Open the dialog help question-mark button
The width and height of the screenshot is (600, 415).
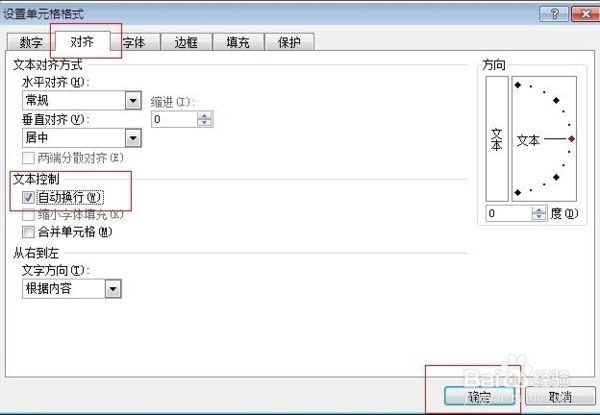pos(554,14)
